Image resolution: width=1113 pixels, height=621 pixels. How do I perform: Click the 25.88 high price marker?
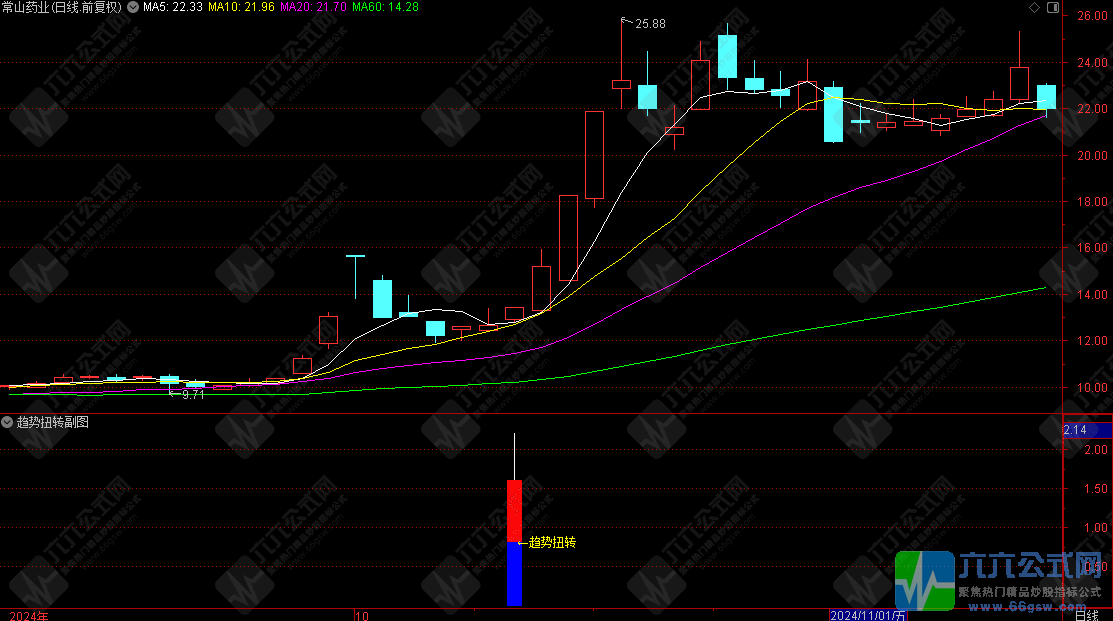650,23
